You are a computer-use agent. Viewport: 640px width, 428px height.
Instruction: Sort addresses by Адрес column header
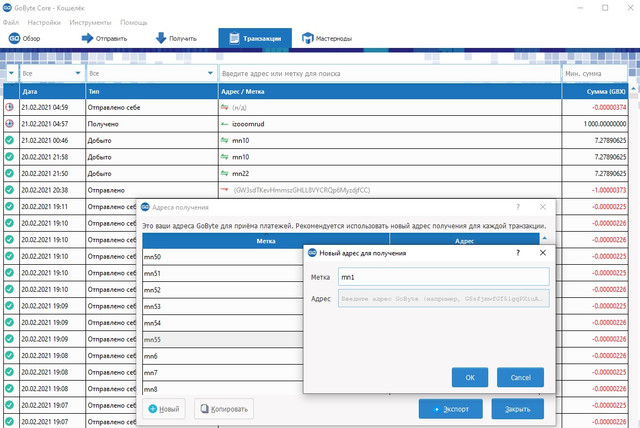coord(464,241)
